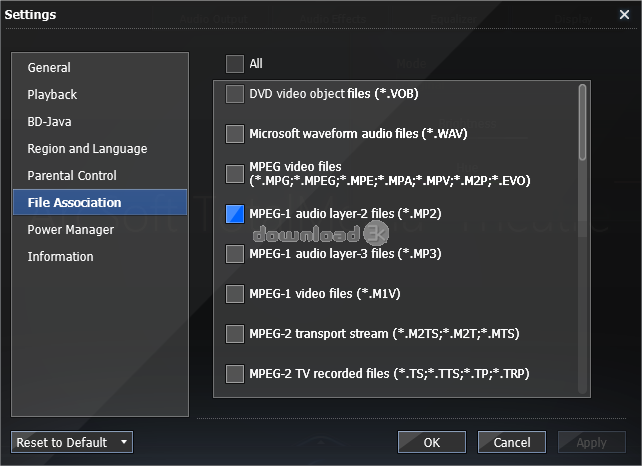Check the MPEG-1 video files (*.M1V) box

click(x=235, y=294)
